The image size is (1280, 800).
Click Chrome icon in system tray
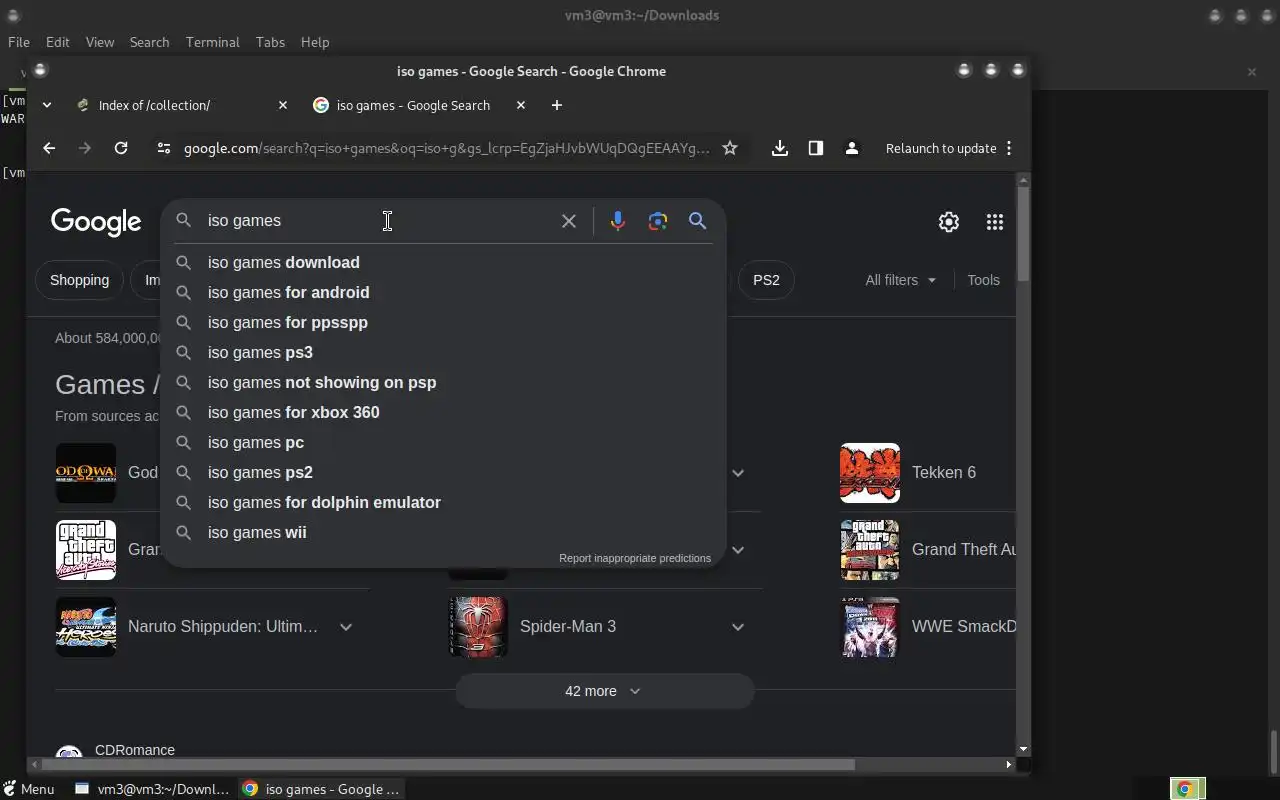1185,789
